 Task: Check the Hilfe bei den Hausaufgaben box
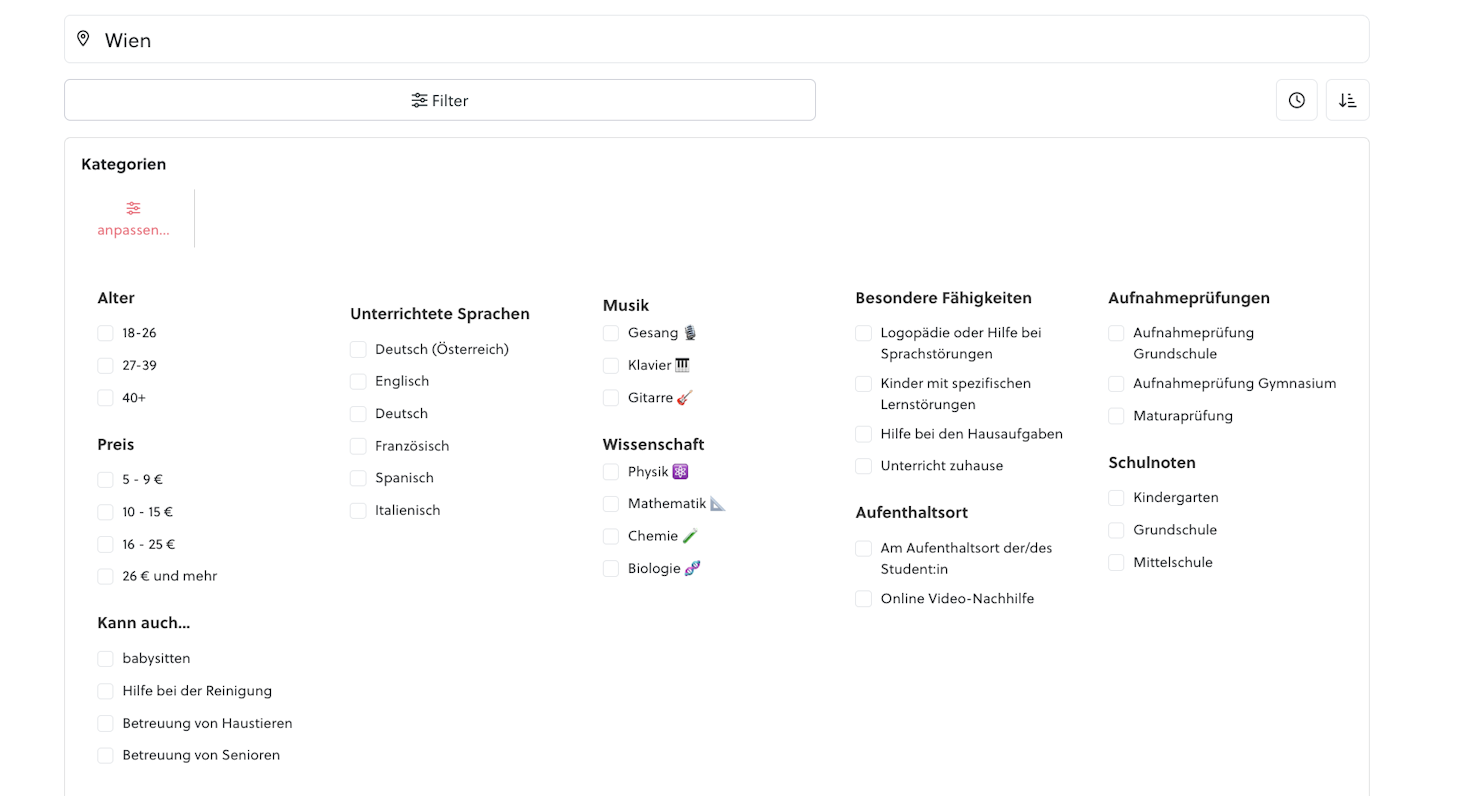tap(864, 434)
